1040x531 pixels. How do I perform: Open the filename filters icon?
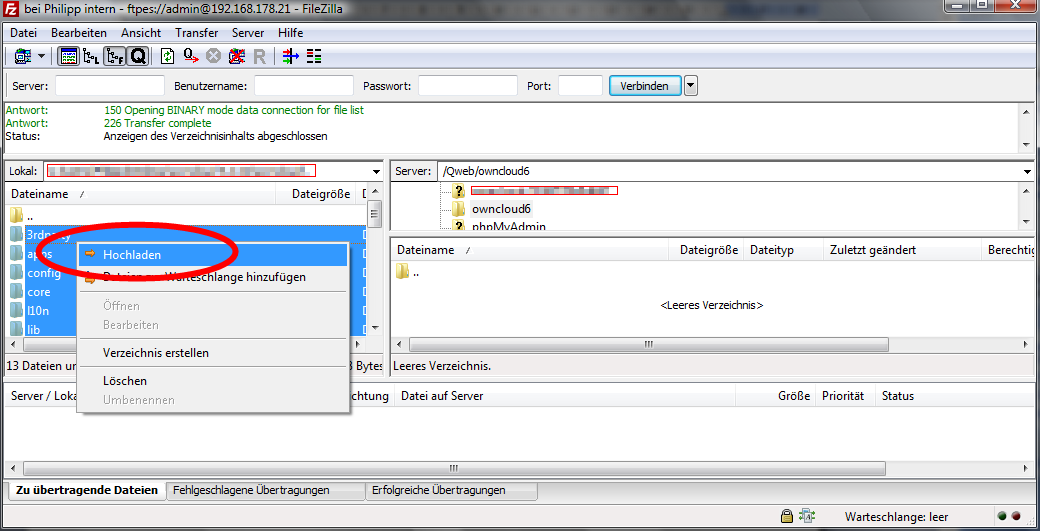[x=290, y=56]
